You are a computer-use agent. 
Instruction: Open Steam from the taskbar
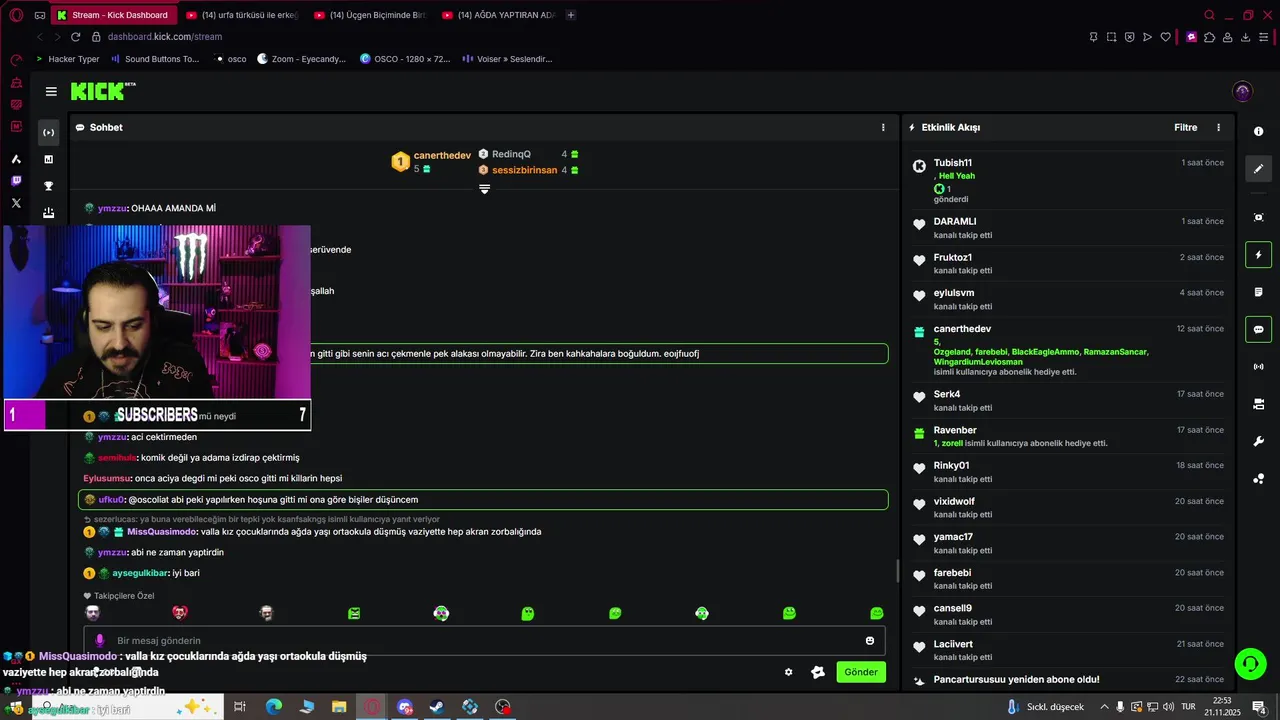437,707
